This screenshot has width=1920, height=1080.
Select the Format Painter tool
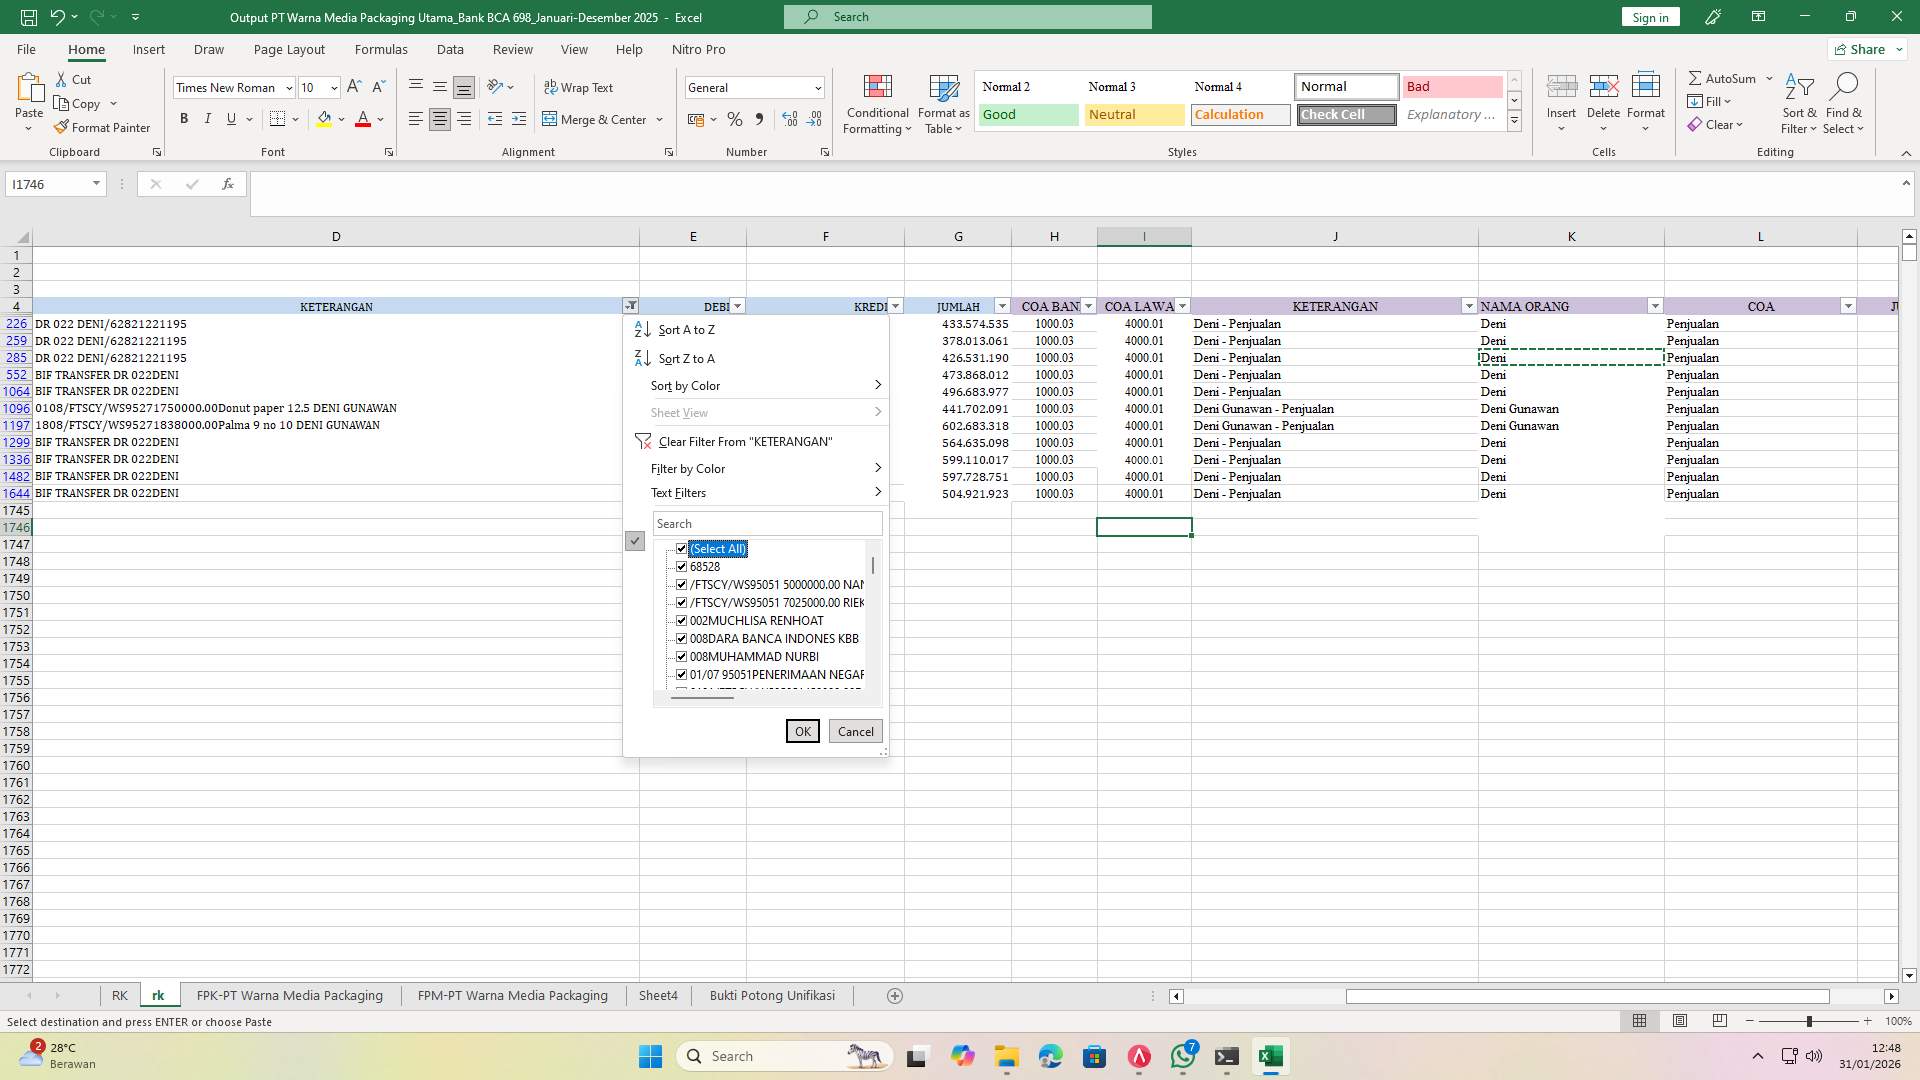click(x=103, y=127)
